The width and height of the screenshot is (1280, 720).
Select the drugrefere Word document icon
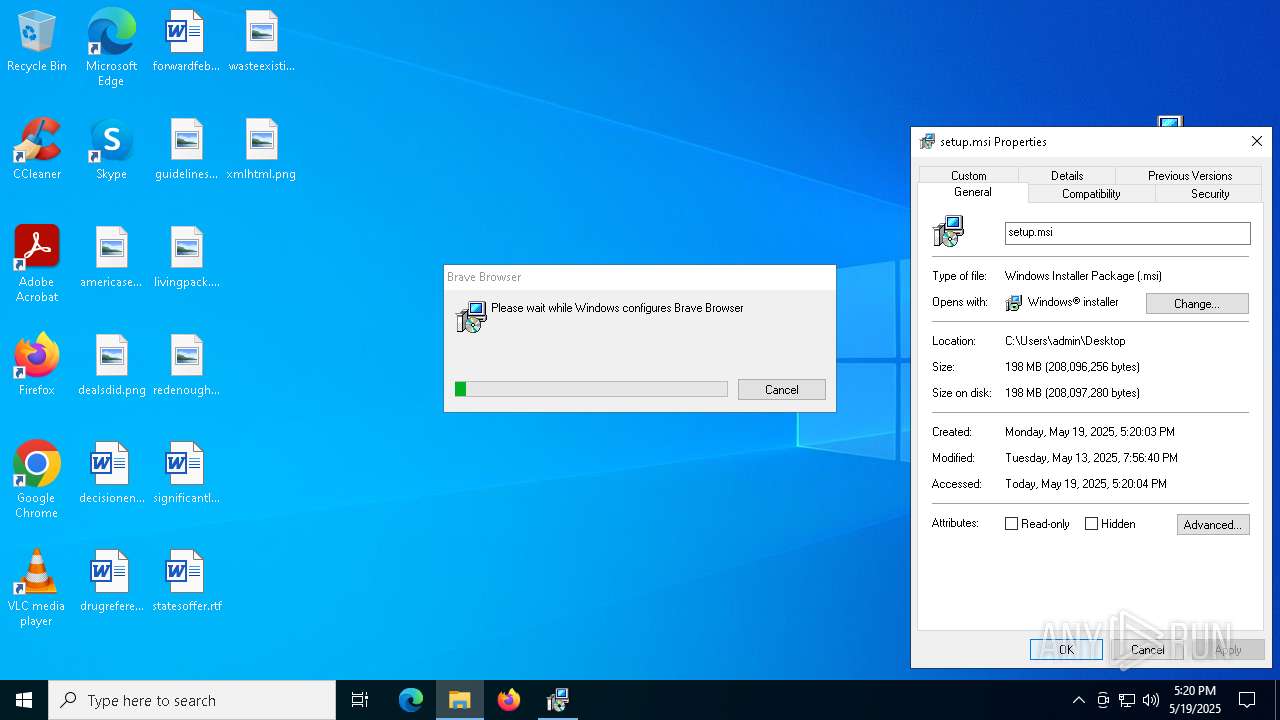111,581
